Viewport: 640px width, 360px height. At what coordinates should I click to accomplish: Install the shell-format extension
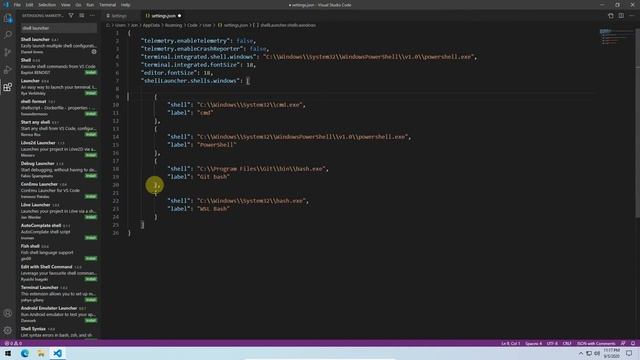click(x=91, y=113)
